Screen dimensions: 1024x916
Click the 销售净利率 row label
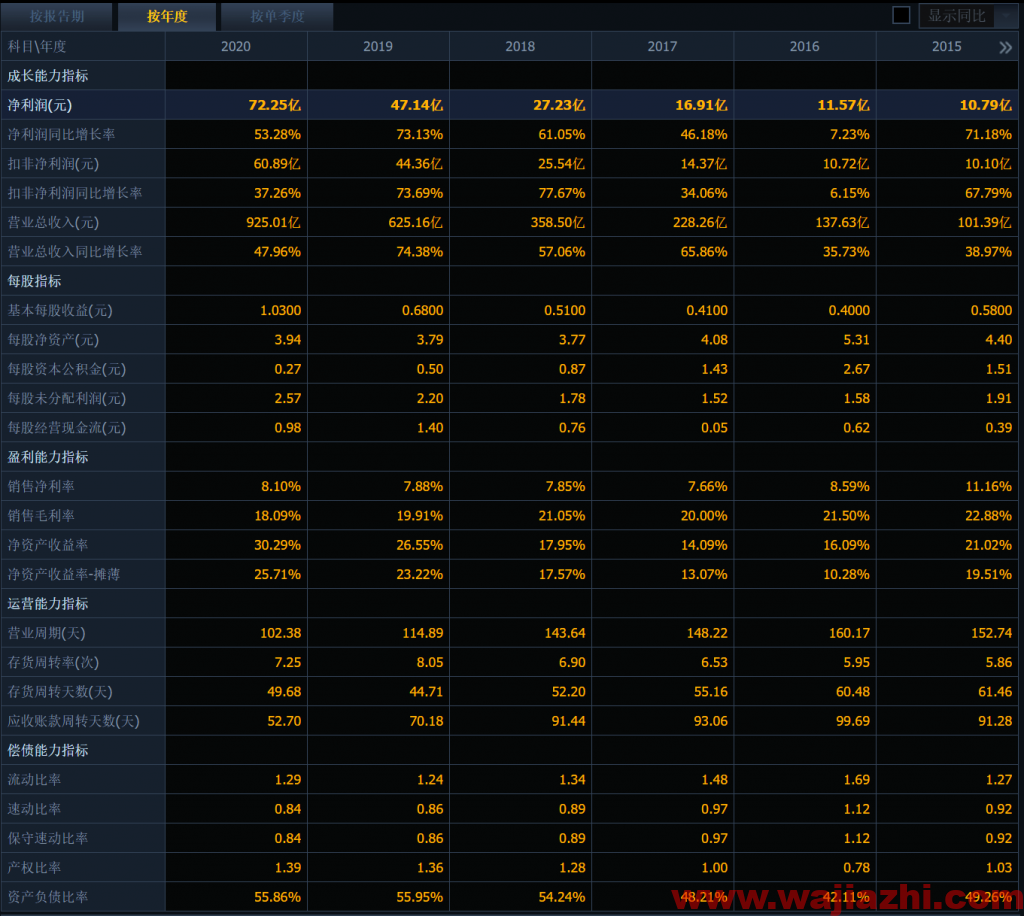coord(40,486)
